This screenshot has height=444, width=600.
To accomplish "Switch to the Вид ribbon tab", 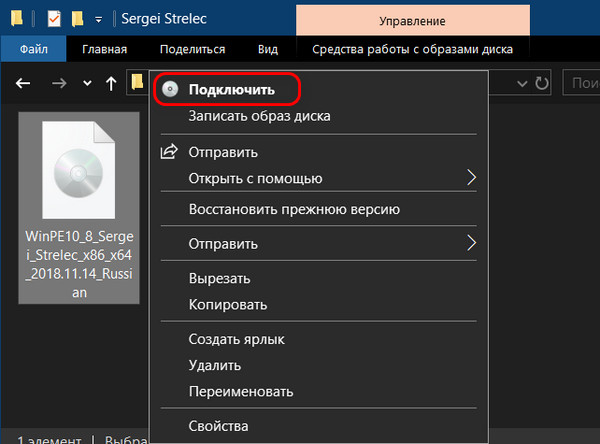I will point(268,49).
